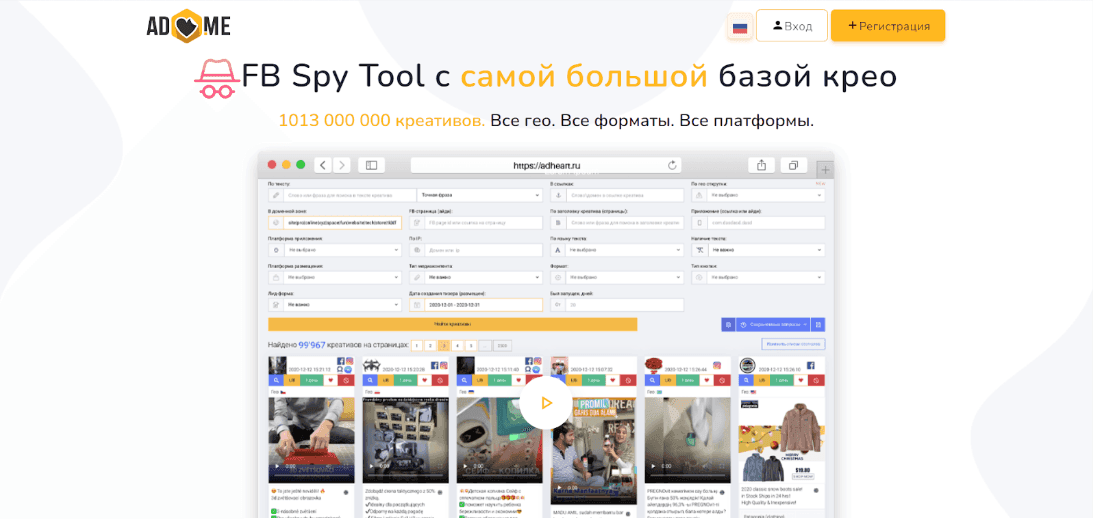1093x519 pixels.
Task: Open the Сохраненные запросы dropdown
Action: pyautogui.click(x=773, y=325)
